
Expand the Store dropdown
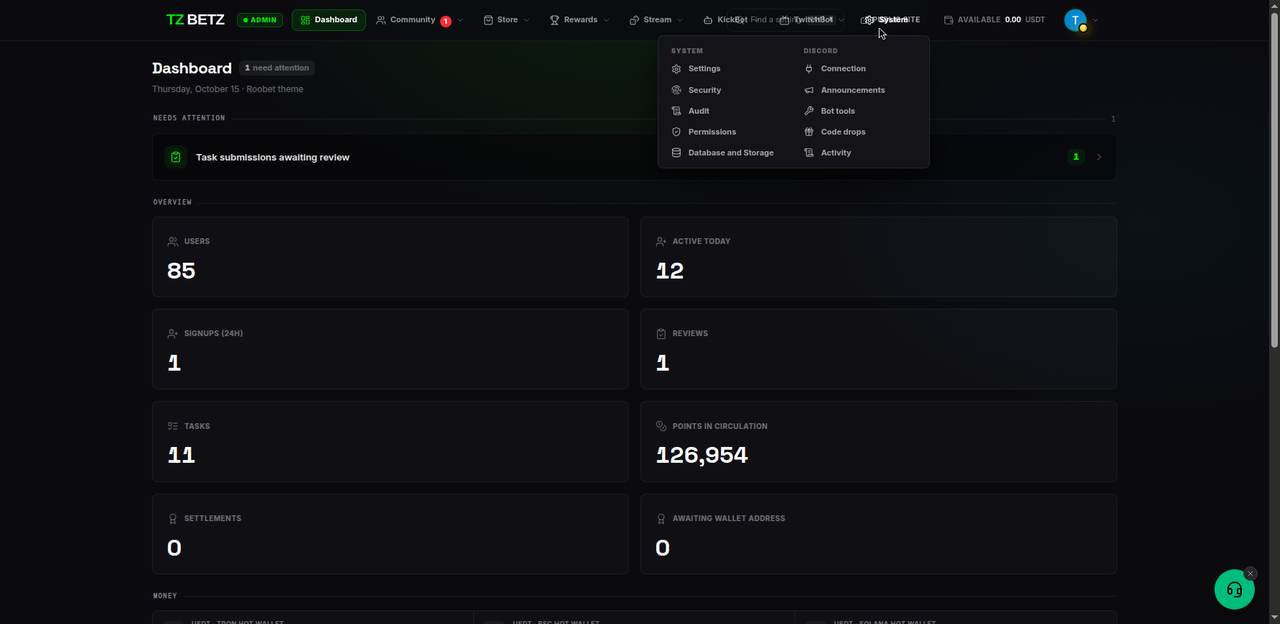tap(506, 20)
